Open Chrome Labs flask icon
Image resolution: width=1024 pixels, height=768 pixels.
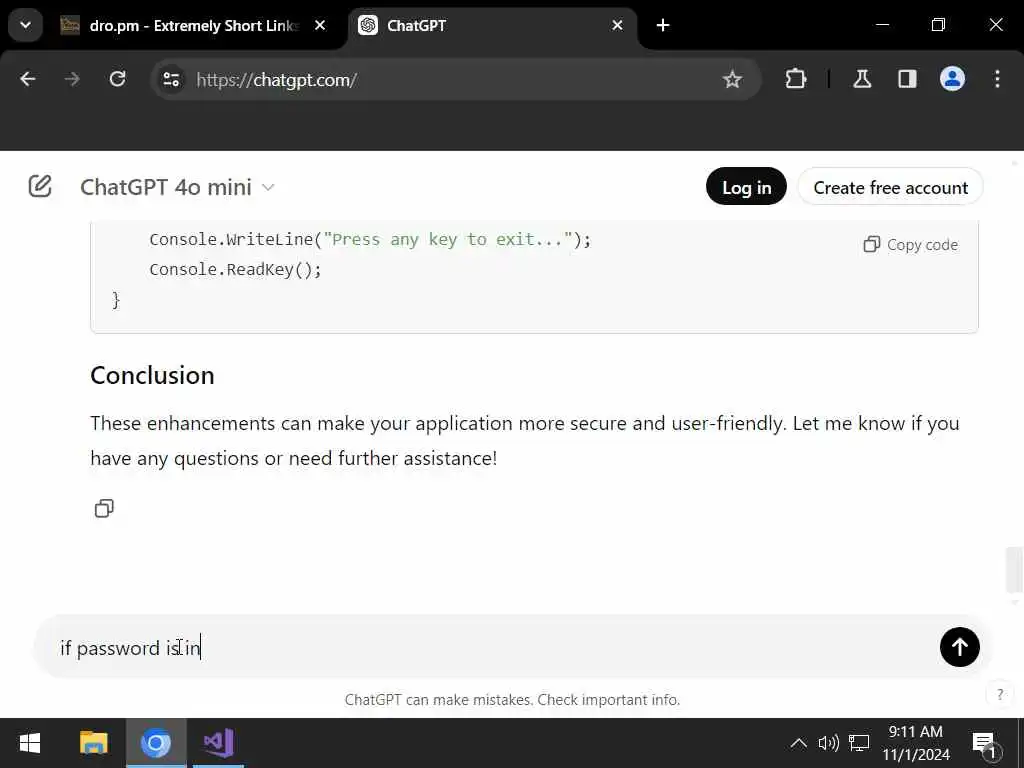(x=862, y=80)
